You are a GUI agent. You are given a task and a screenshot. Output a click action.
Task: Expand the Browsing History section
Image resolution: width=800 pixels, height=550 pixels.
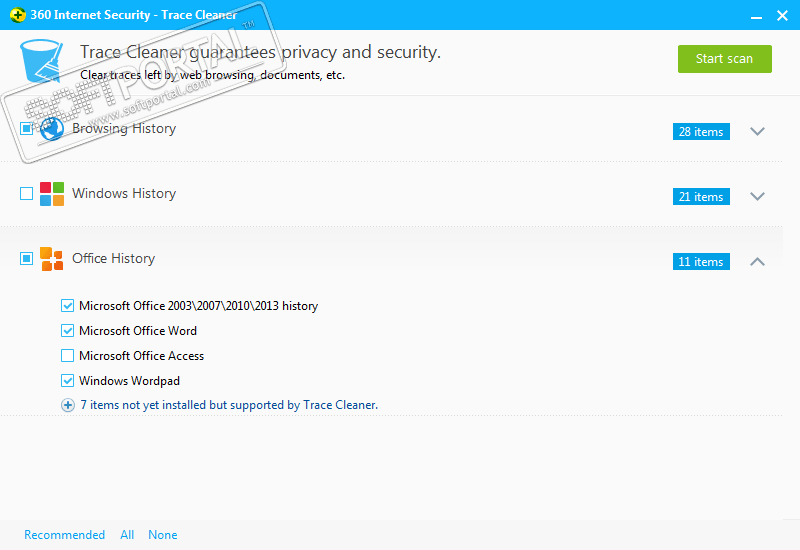[757, 131]
